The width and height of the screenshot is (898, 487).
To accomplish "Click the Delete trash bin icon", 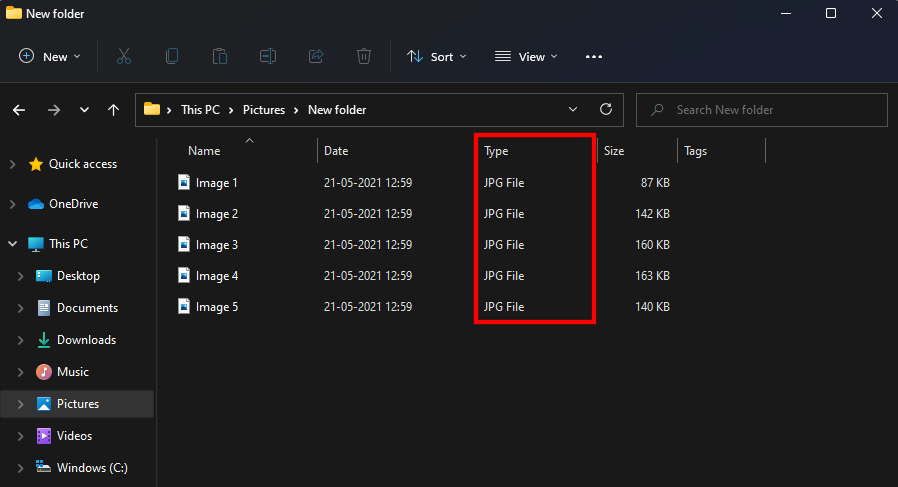I will [364, 57].
